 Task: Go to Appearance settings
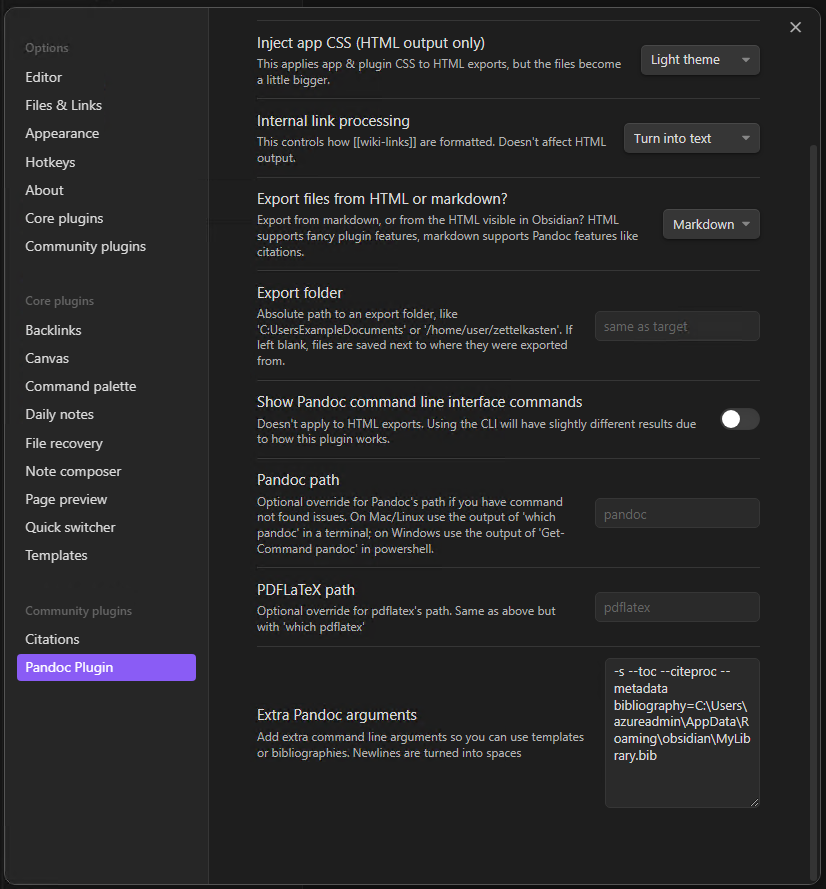coord(62,134)
